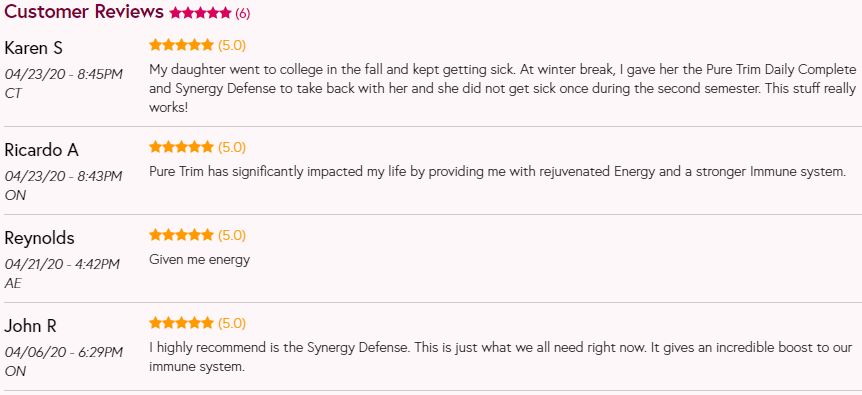The width and height of the screenshot is (862, 395).
Task: Click reviewer name Reynolds
Action: click(x=40, y=238)
